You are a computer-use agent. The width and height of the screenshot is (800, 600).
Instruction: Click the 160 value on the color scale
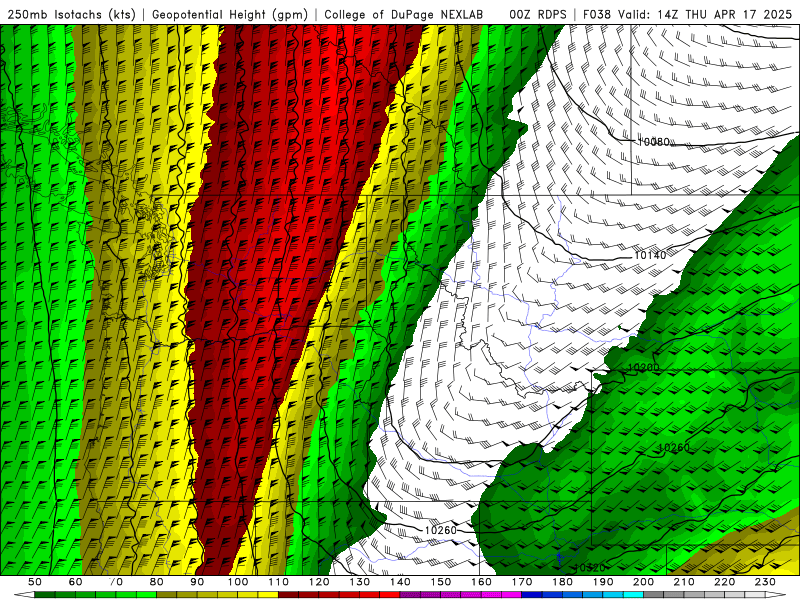tap(481, 582)
